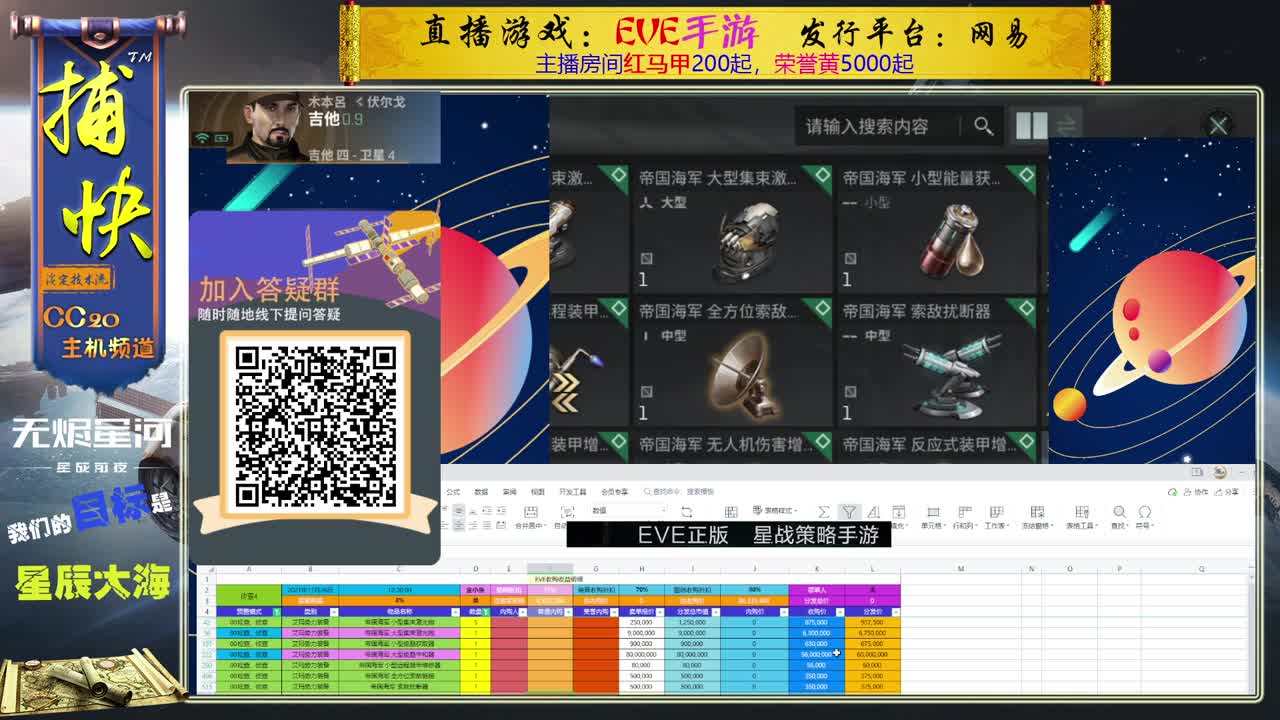1280x720 pixels.
Task: Open the filter arrow on the 收购价 column header
Action: 840,612
